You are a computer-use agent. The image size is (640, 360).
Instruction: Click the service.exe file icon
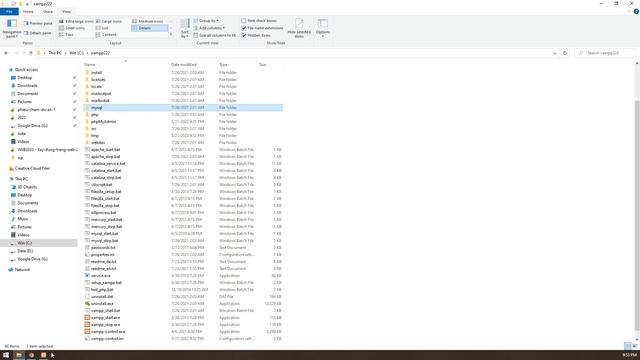pyautogui.click(x=87, y=276)
